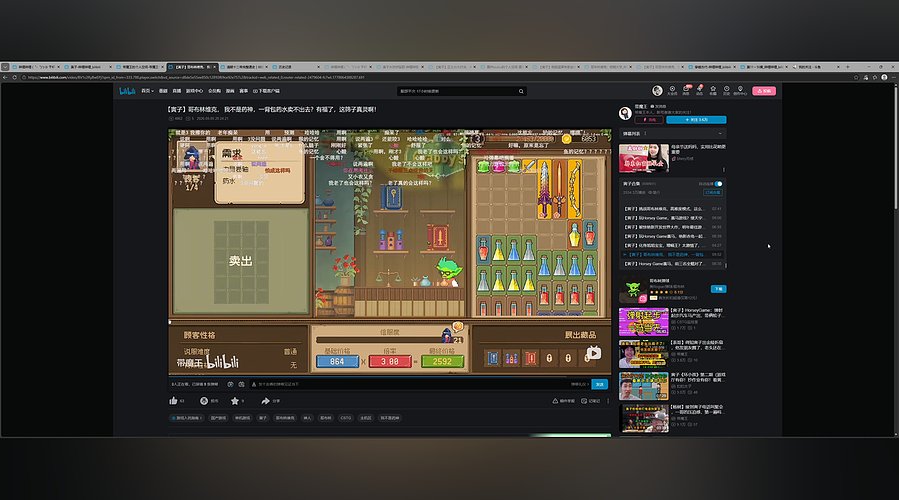Screen dimensions: 899x500
Task: Click the CSTG tag below the video
Action: coord(346,418)
